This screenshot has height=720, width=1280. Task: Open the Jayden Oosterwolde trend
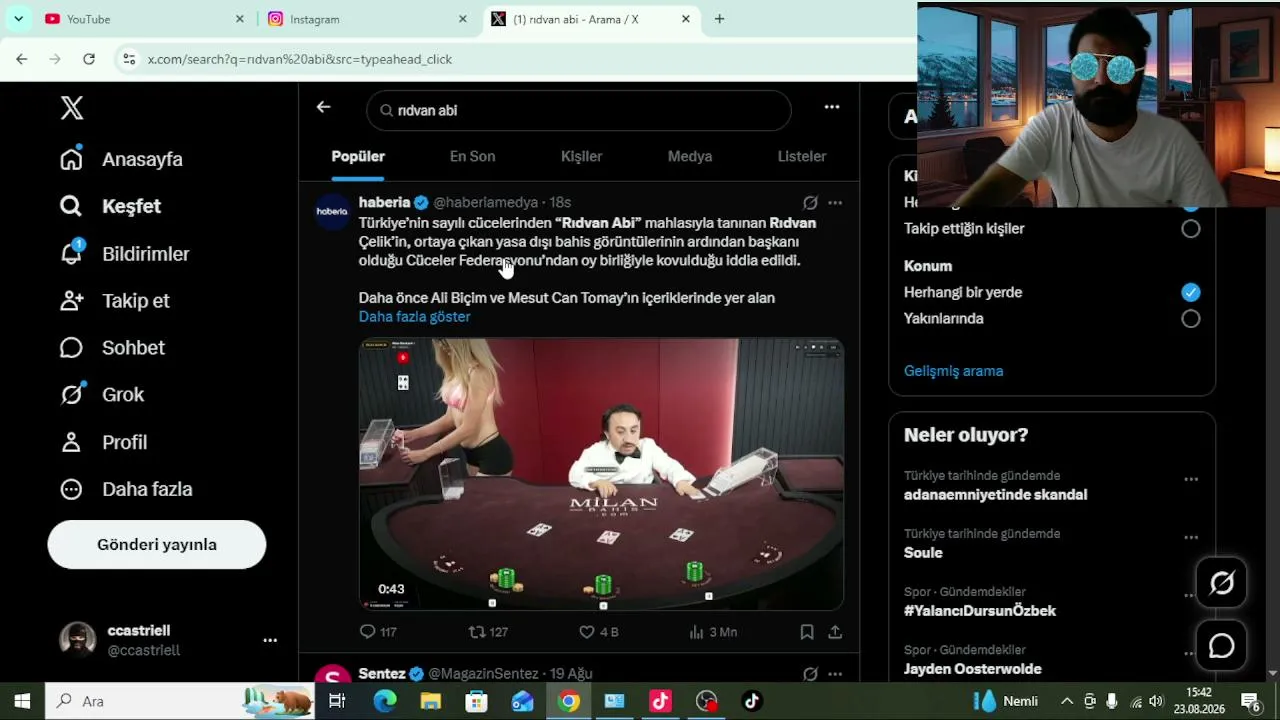[x=972, y=669]
